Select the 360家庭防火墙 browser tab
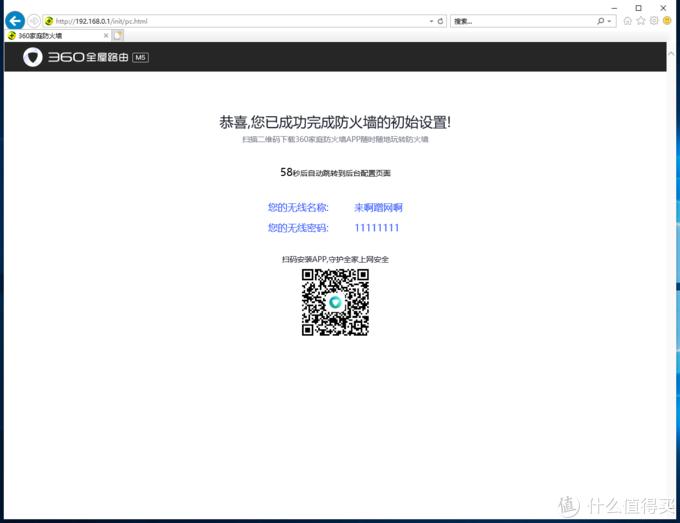Viewport: 680px width, 523px height. coord(57,36)
